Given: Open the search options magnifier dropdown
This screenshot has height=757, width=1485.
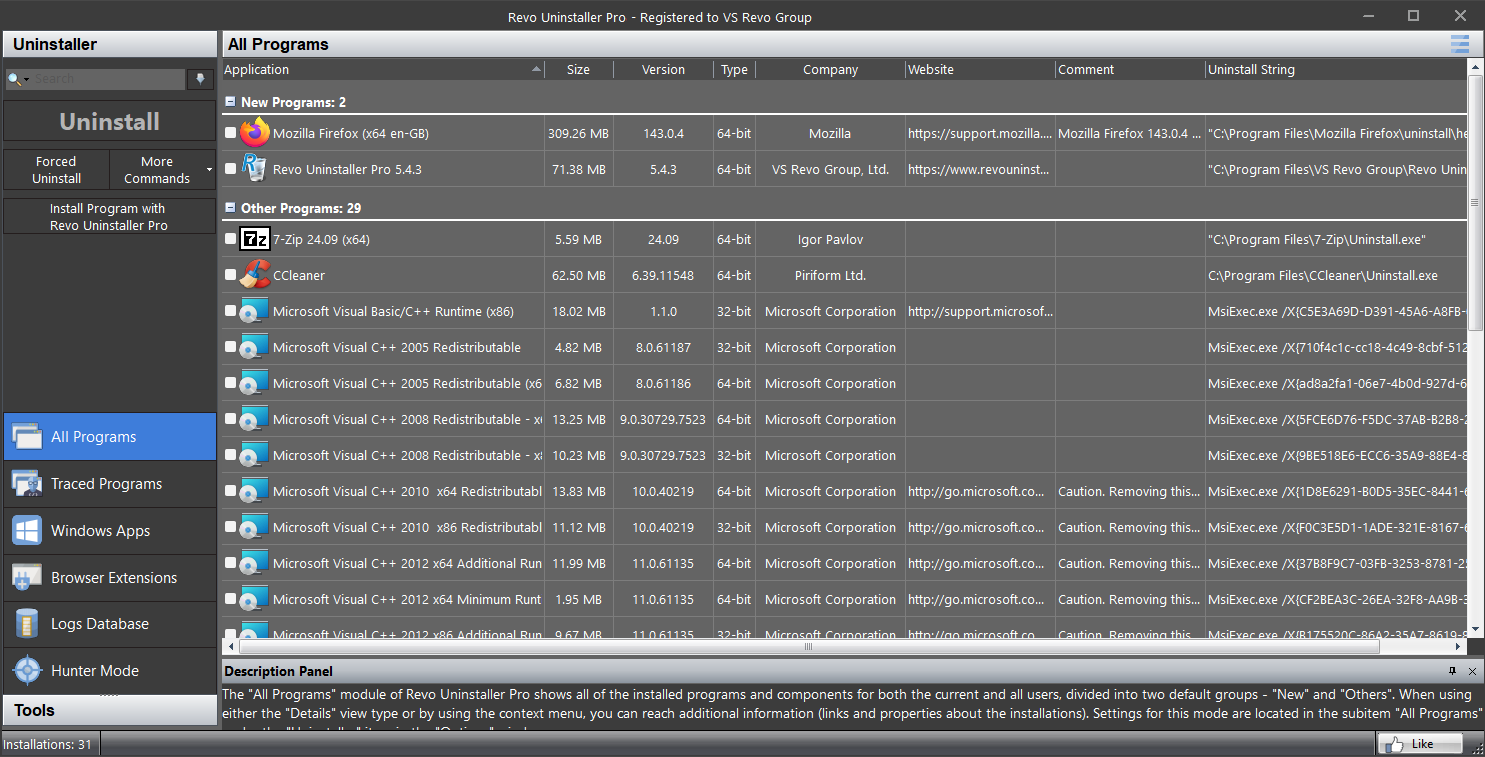Looking at the screenshot, I should coord(18,79).
